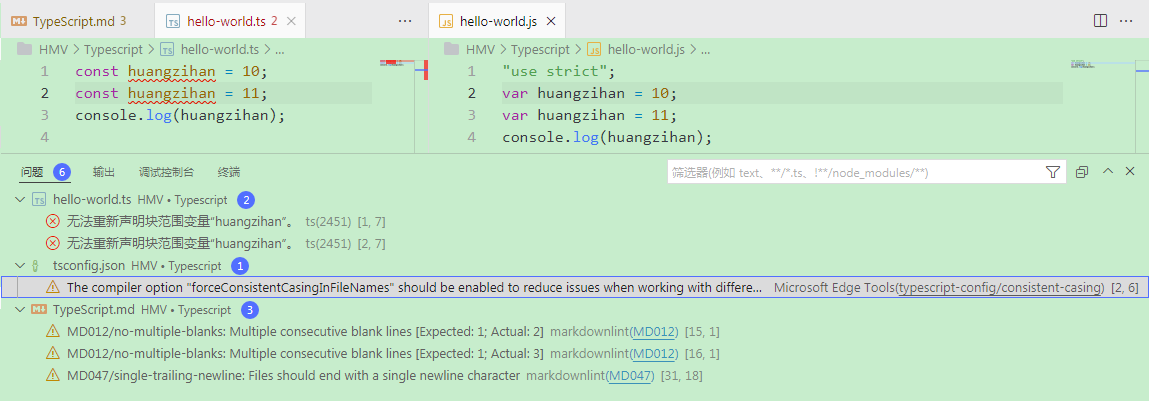This screenshot has width=1149, height=401.
Task: Open right editor group more actions menu
Action: (1127, 21)
